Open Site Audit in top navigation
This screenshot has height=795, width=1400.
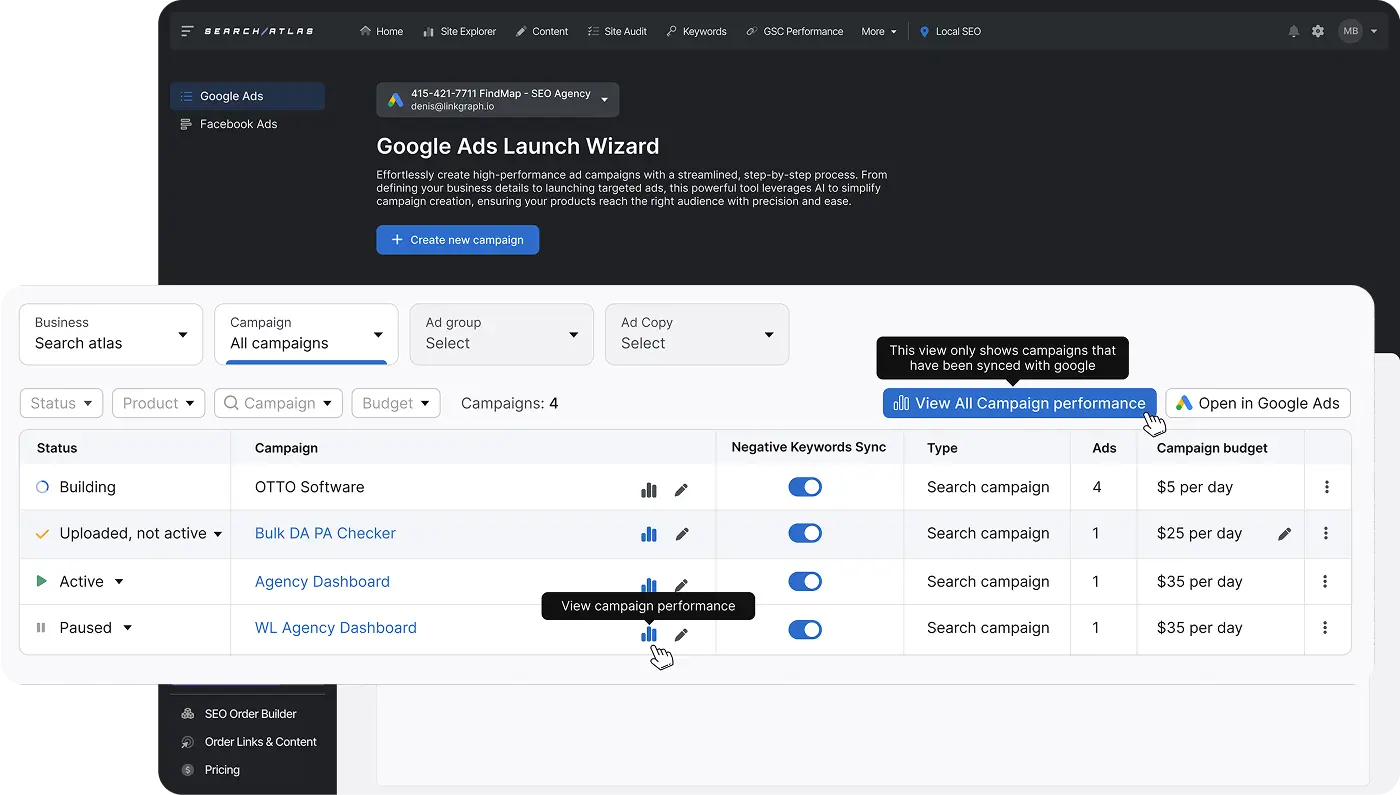pyautogui.click(x=617, y=31)
